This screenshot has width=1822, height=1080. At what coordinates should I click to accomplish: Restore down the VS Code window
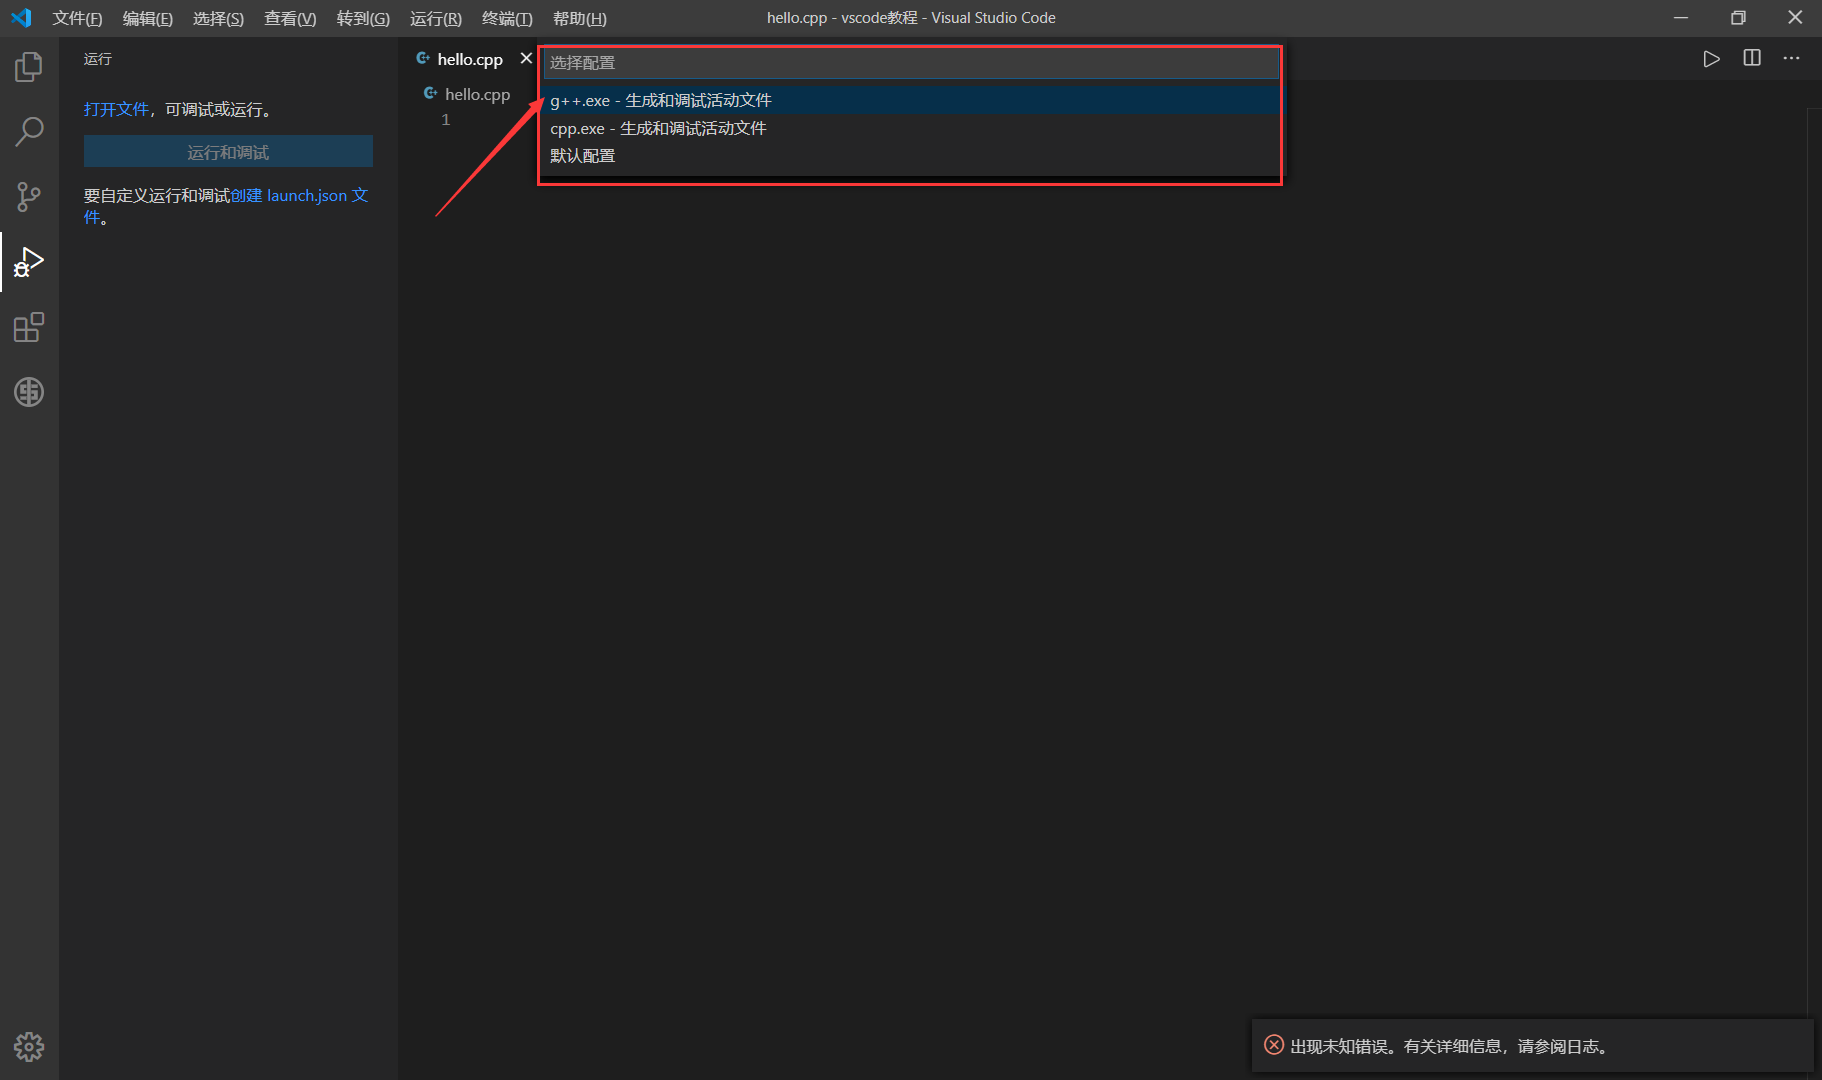tap(1738, 18)
